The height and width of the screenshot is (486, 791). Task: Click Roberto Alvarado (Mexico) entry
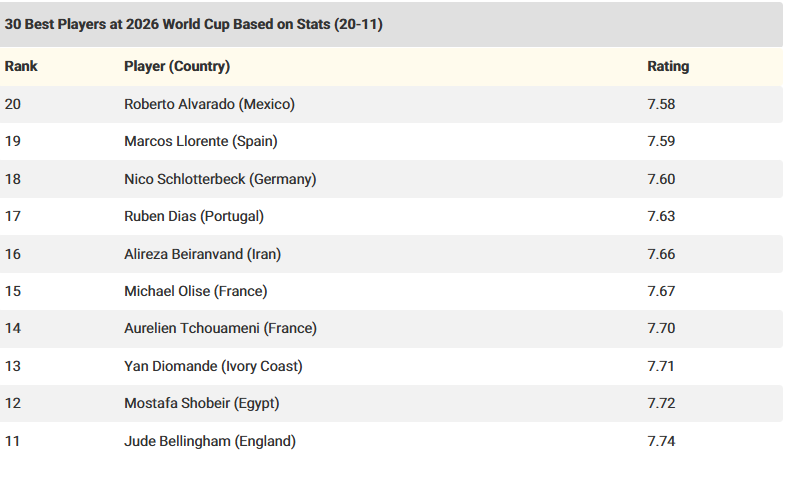click(x=209, y=104)
